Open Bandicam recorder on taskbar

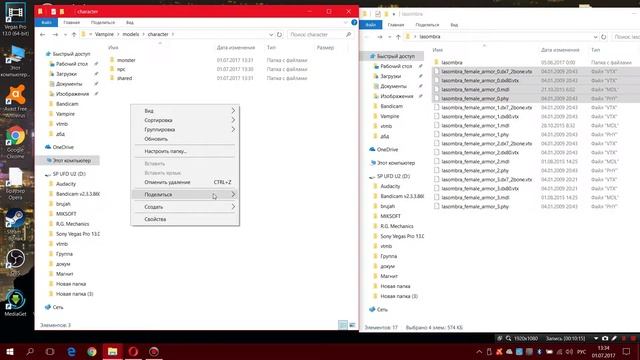tap(154, 351)
